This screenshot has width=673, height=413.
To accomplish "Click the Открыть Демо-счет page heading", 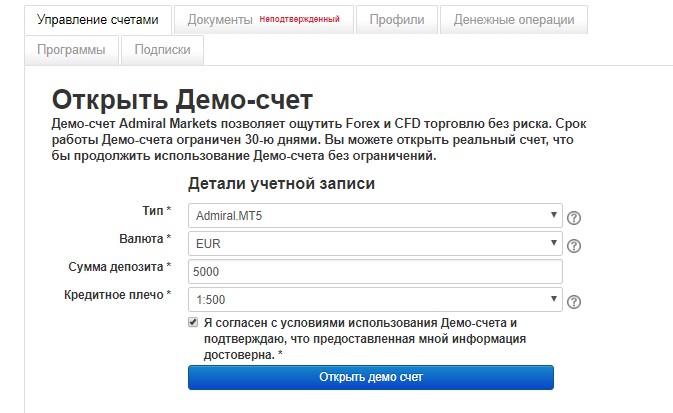I will 182,100.
